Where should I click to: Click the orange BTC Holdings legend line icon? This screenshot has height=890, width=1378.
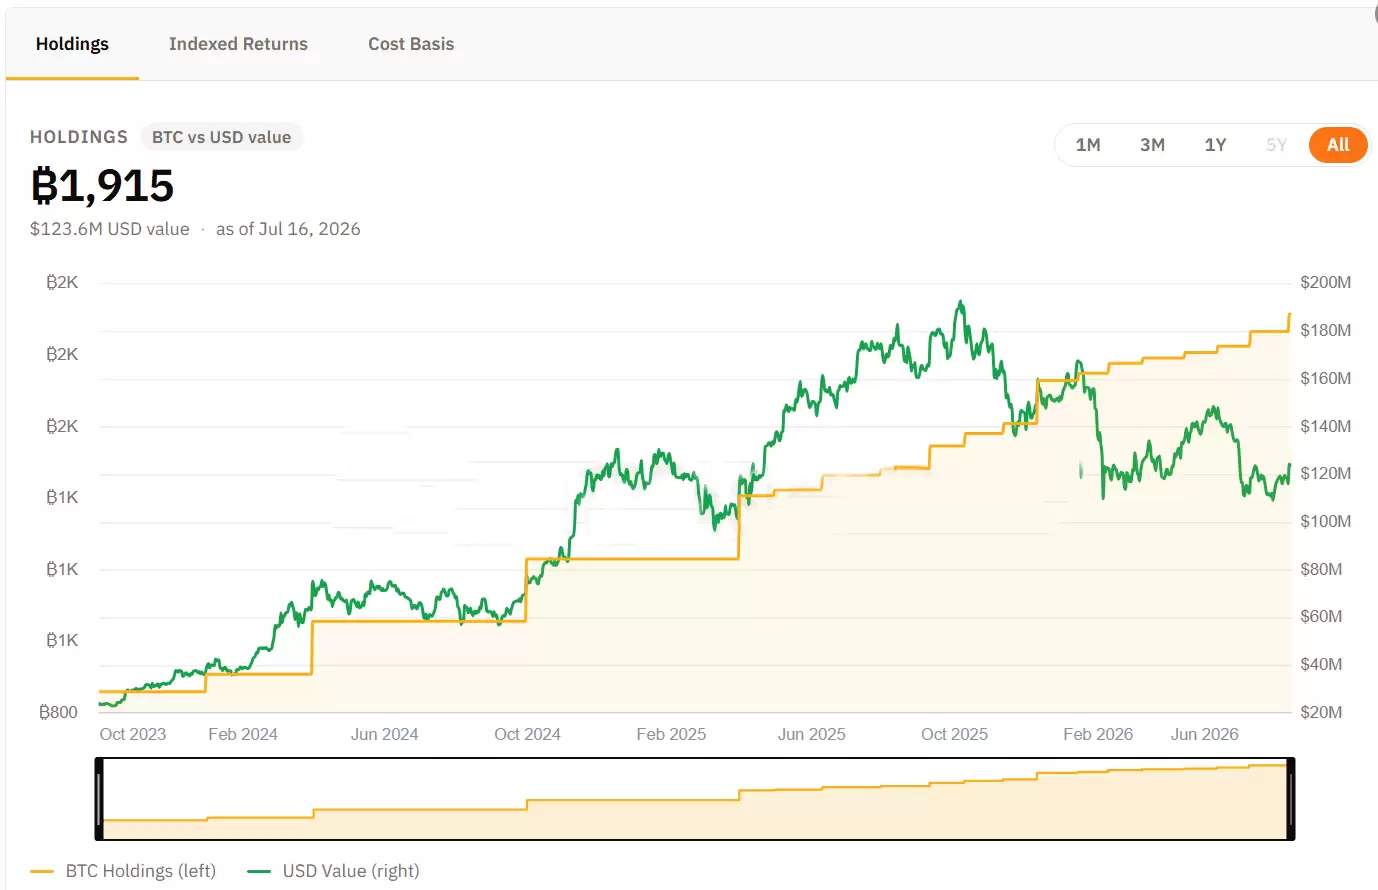(x=42, y=871)
